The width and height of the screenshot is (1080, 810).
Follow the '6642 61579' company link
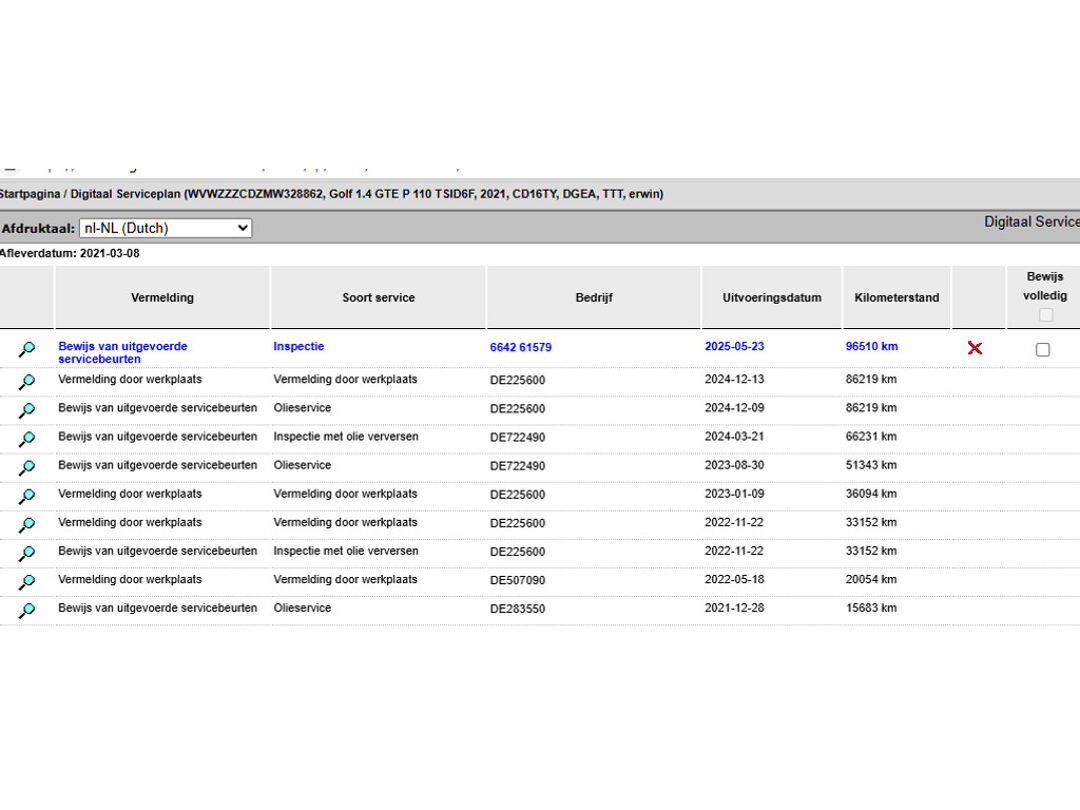point(521,347)
